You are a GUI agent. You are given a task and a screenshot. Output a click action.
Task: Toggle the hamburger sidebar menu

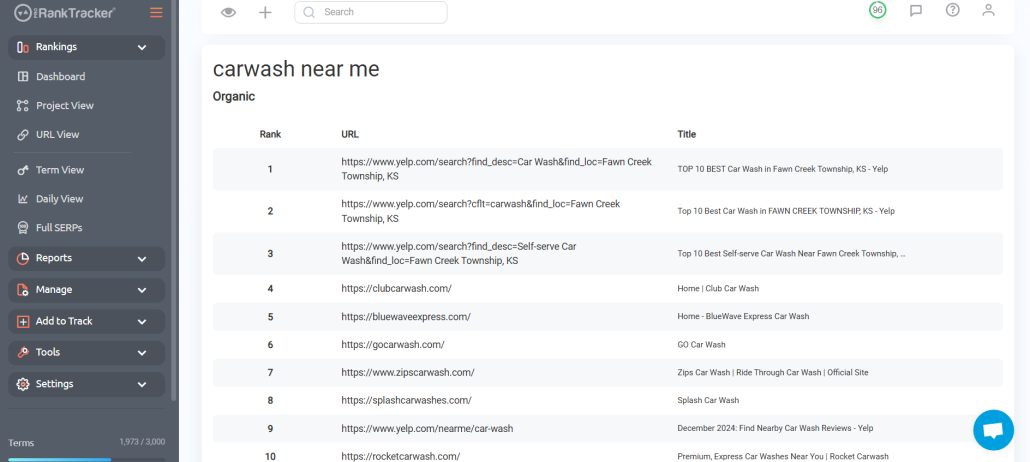tap(156, 12)
